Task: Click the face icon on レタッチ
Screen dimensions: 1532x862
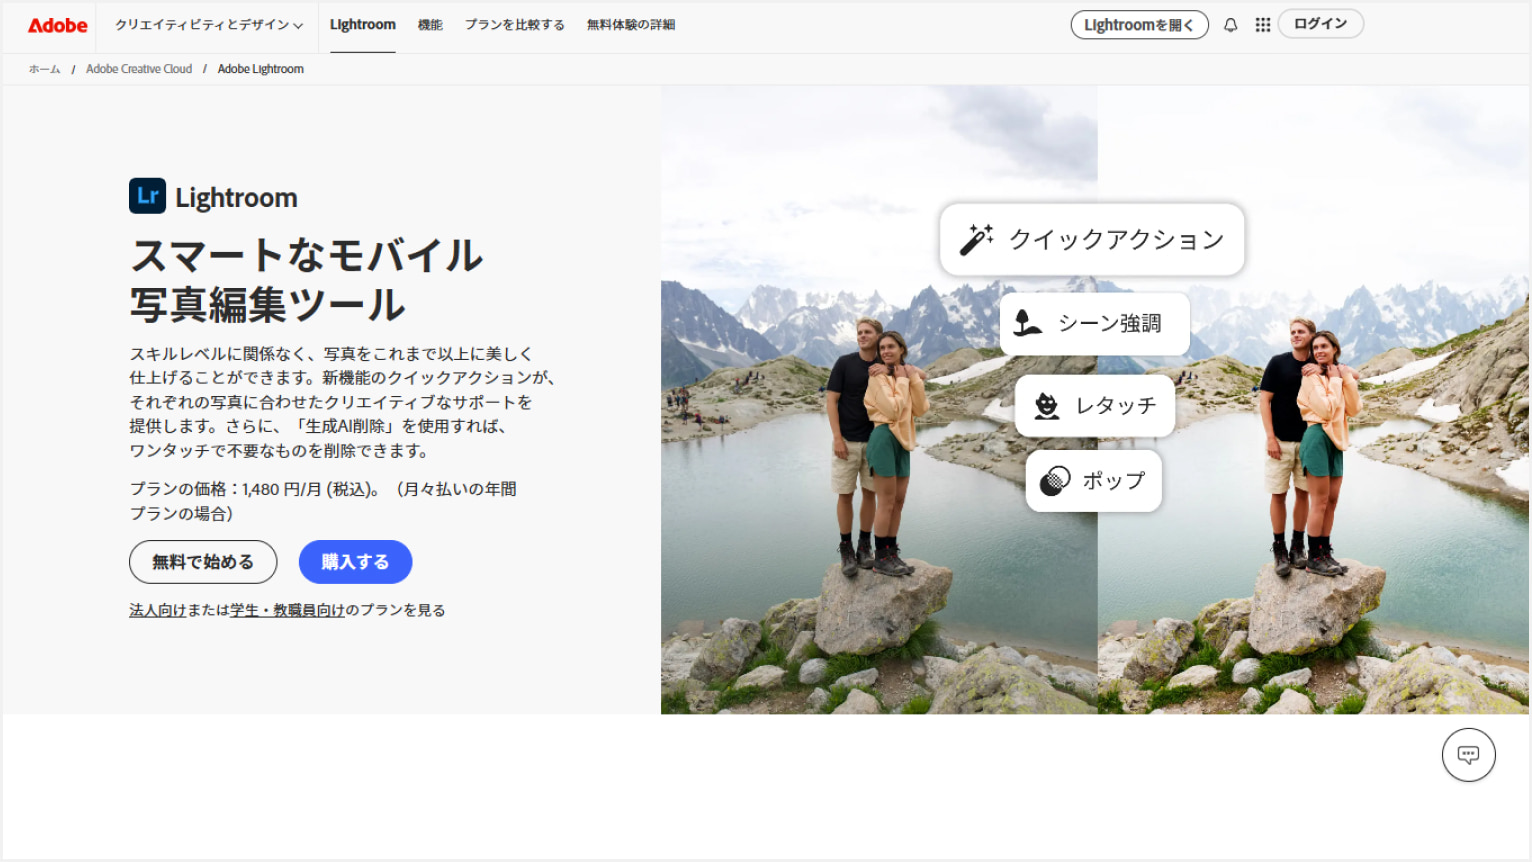Action: coord(1046,405)
